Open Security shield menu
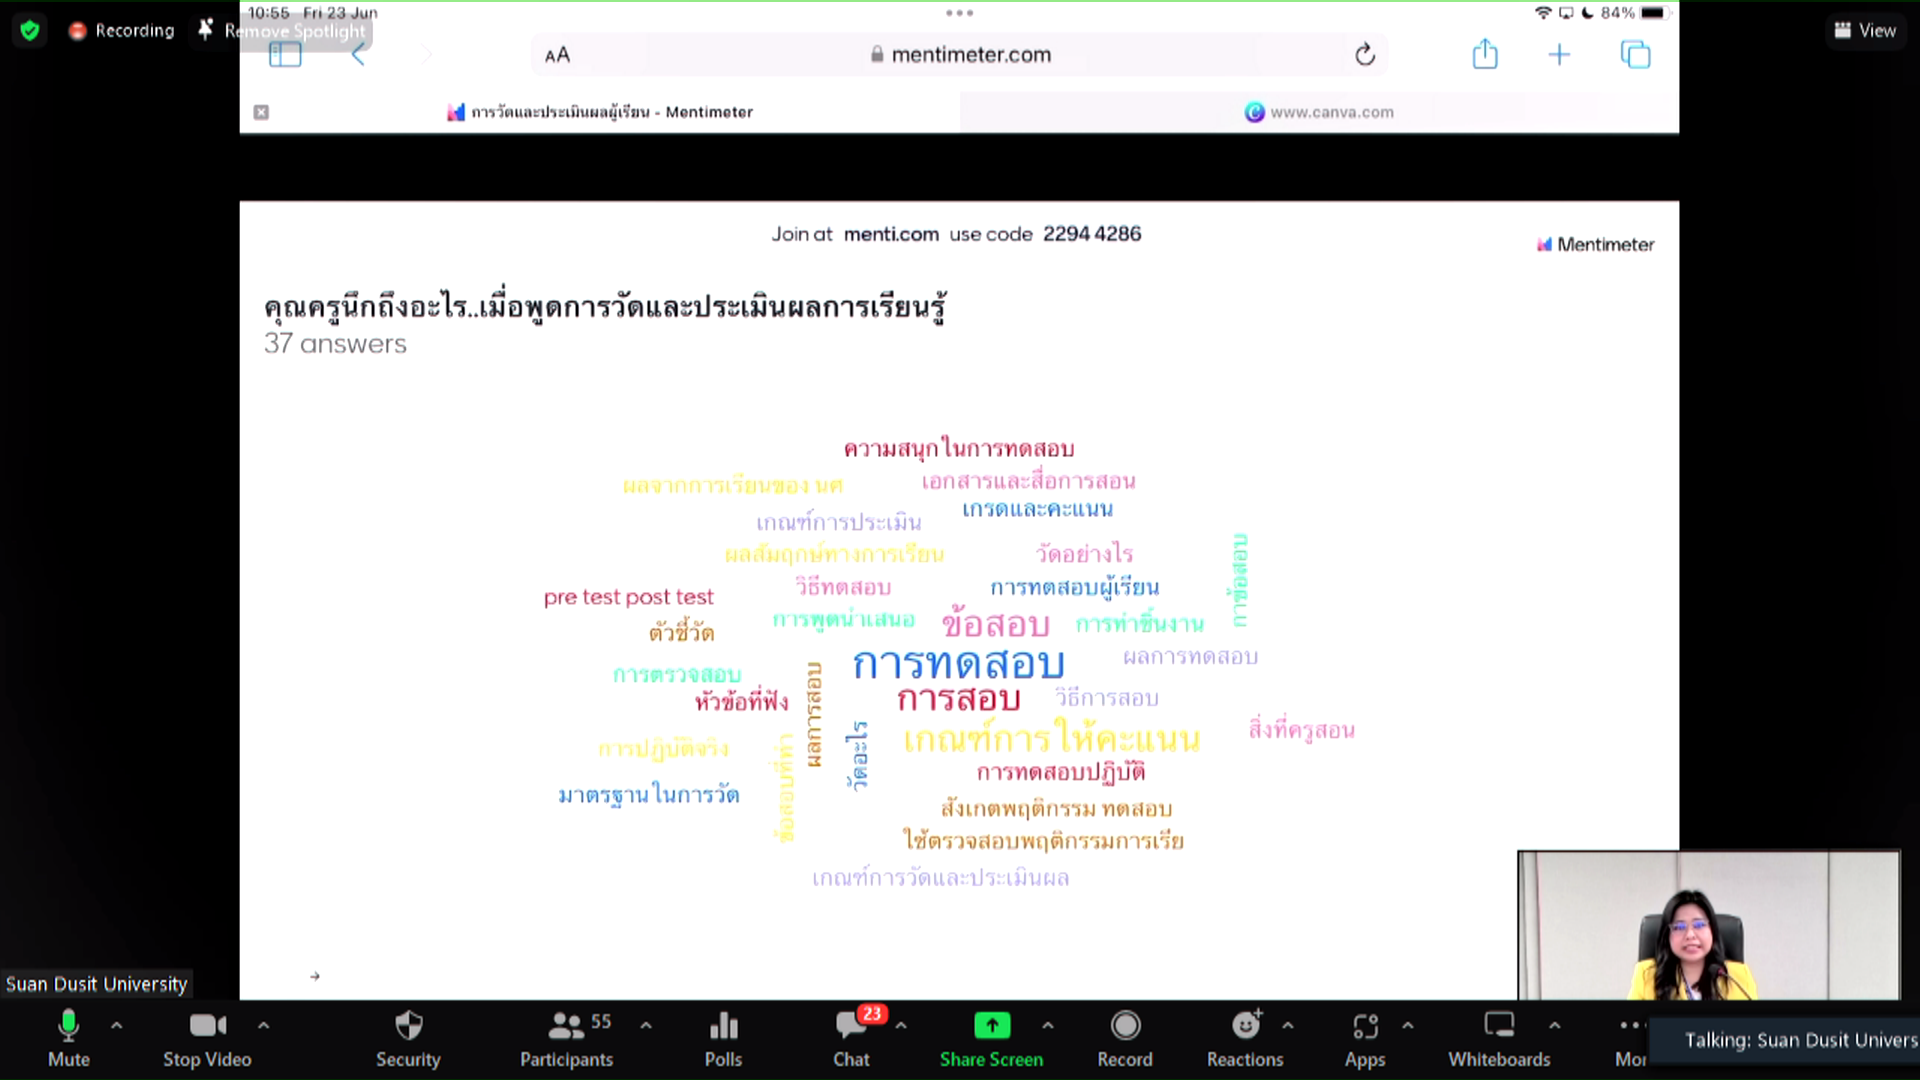This screenshot has width=1920, height=1080. tap(408, 1038)
